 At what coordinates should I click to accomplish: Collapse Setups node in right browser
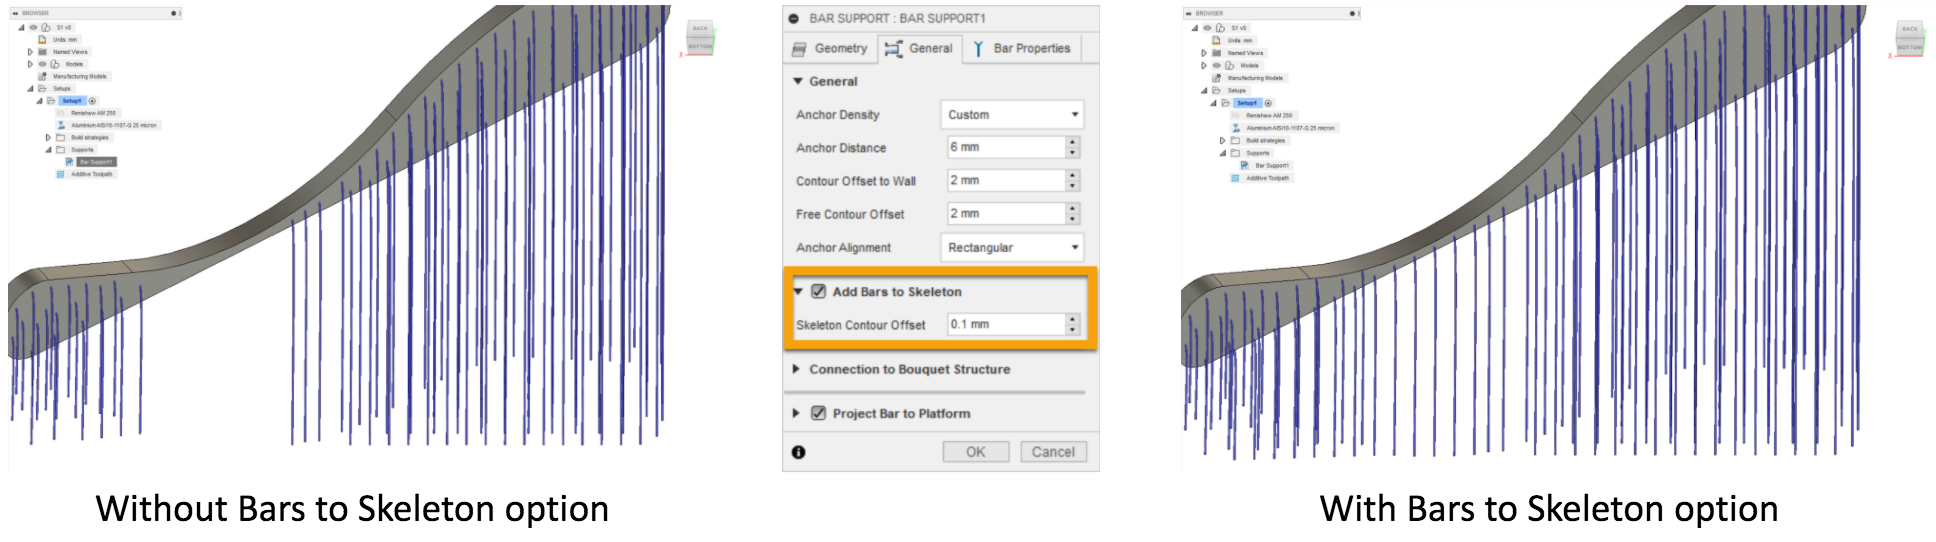coord(1204,90)
